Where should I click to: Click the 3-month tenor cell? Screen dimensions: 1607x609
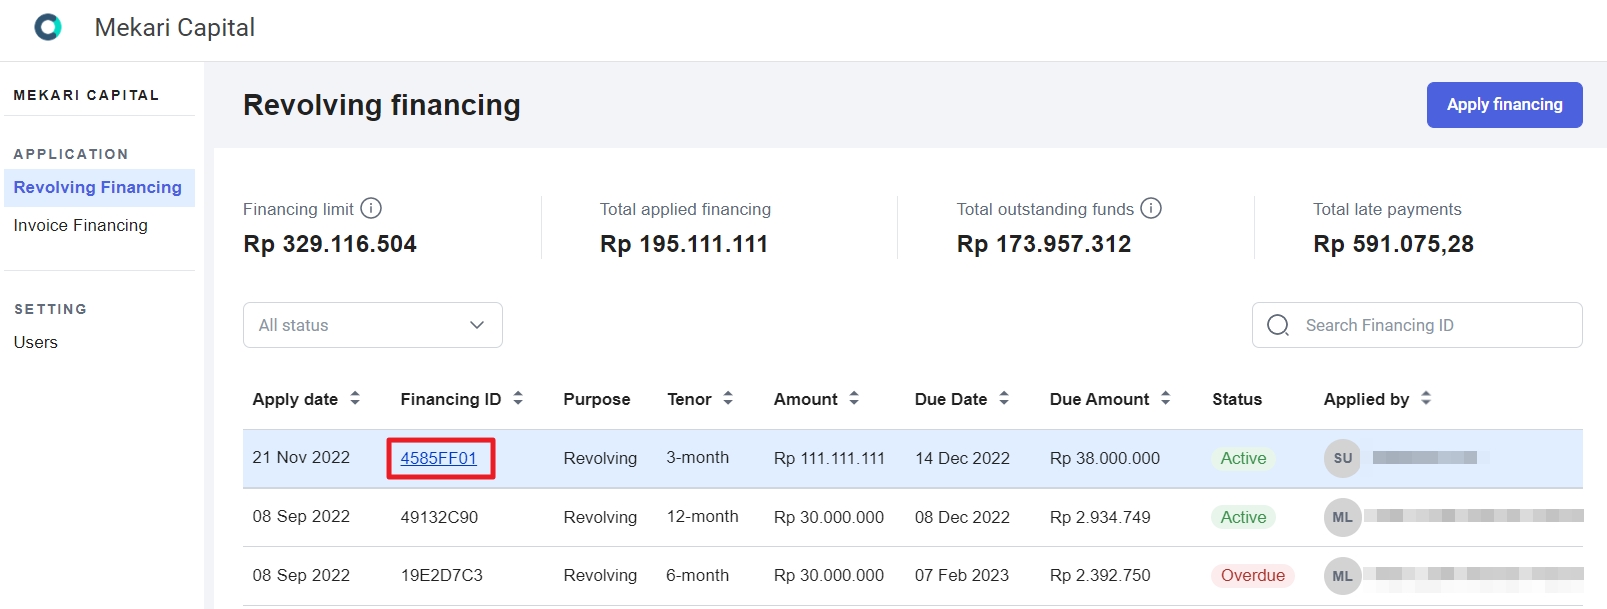(x=698, y=457)
